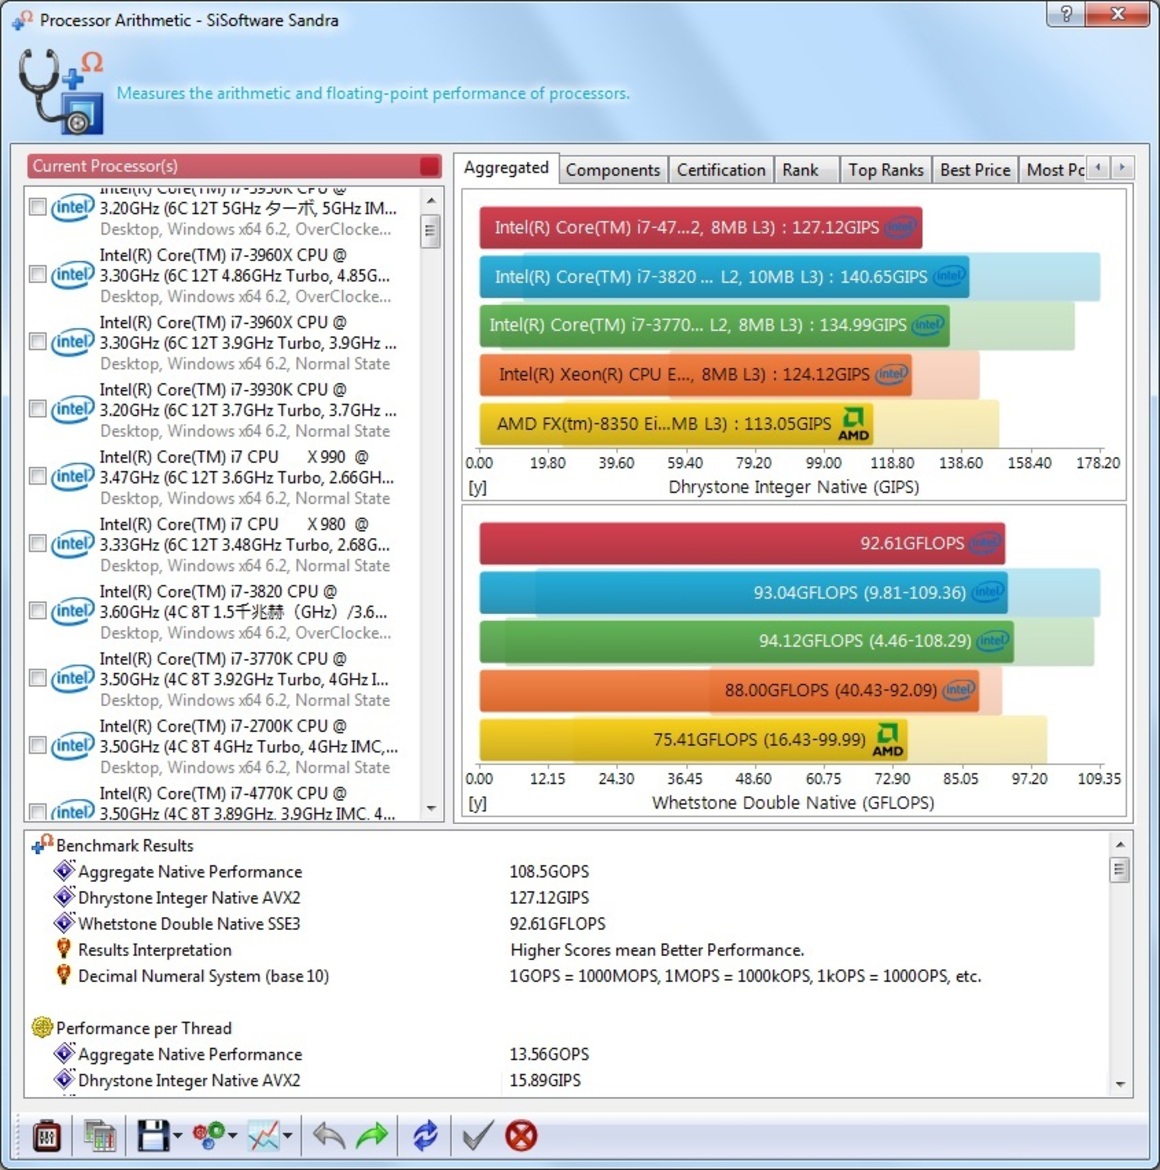Switch to the Aggregated tab

tap(506, 168)
